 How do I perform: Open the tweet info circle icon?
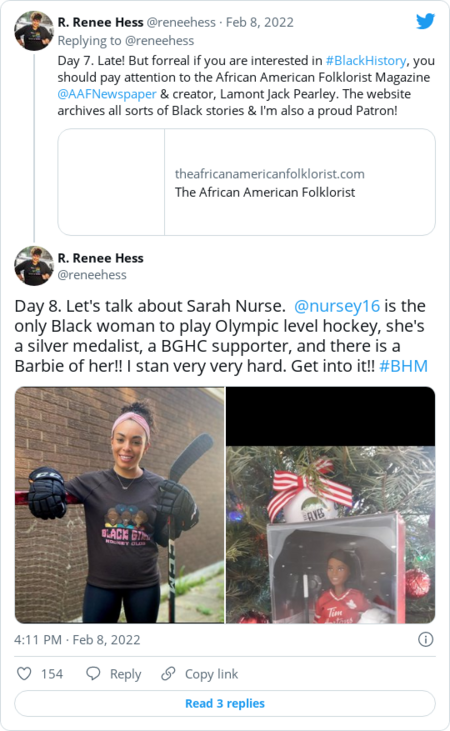[425, 639]
